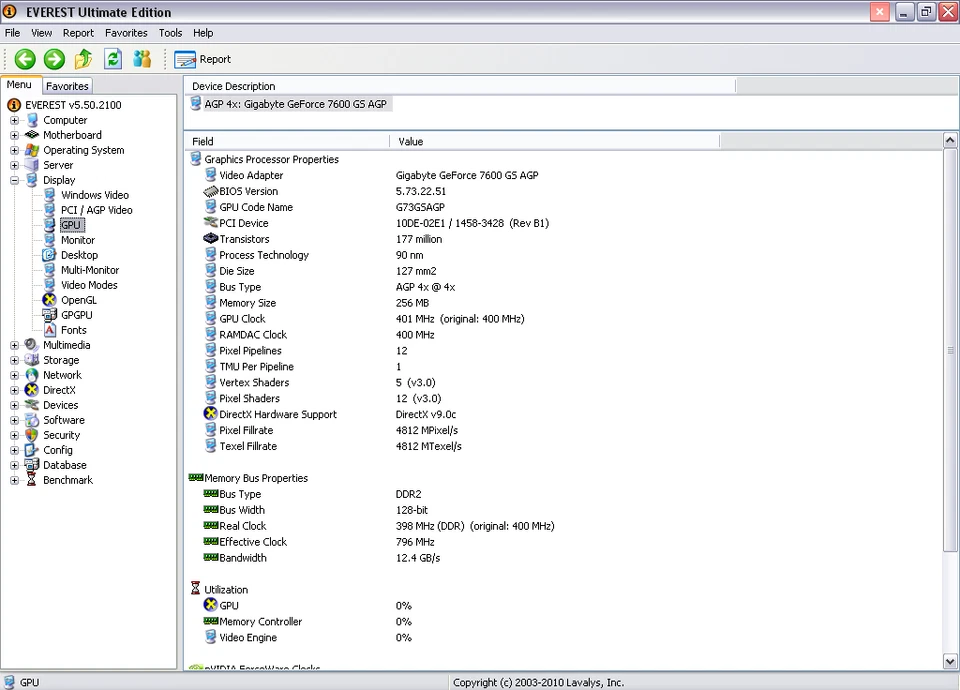Click scrollbar down arrow in details pane
Viewport: 960px width, 690px height.
[950, 661]
